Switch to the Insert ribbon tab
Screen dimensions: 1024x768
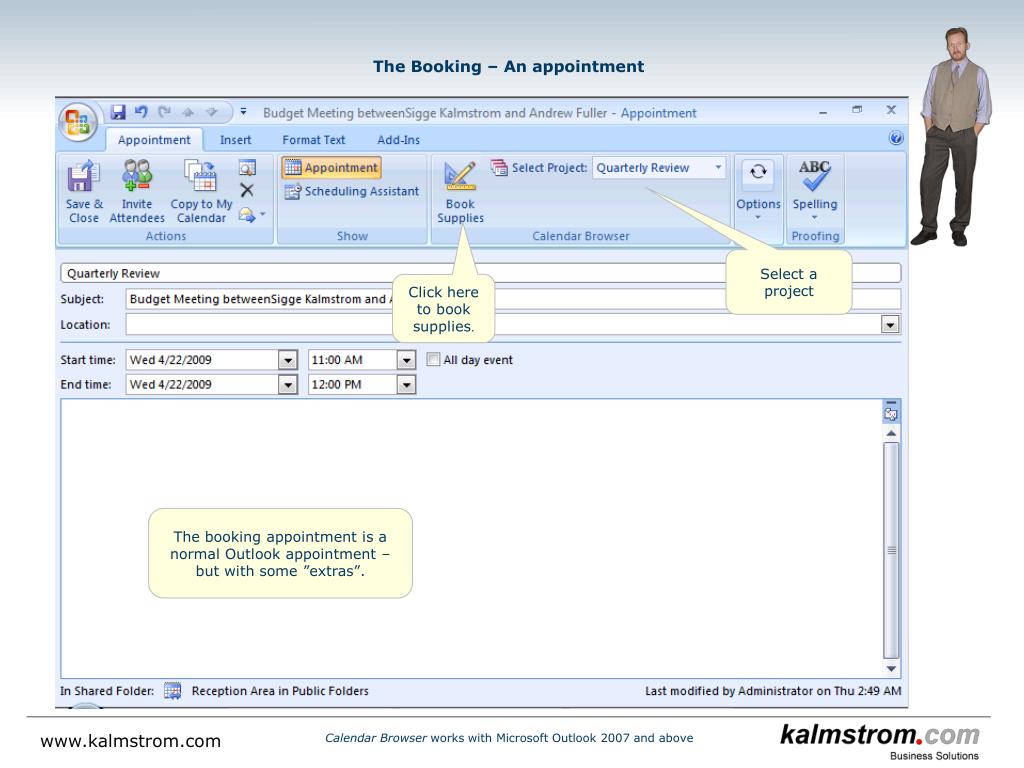coord(235,140)
